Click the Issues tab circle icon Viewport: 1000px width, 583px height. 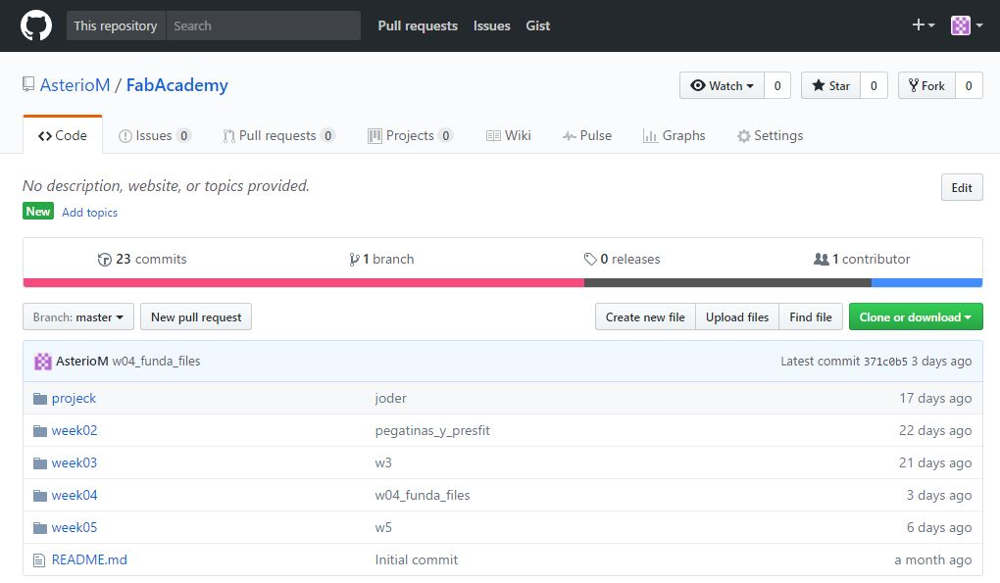(x=125, y=136)
